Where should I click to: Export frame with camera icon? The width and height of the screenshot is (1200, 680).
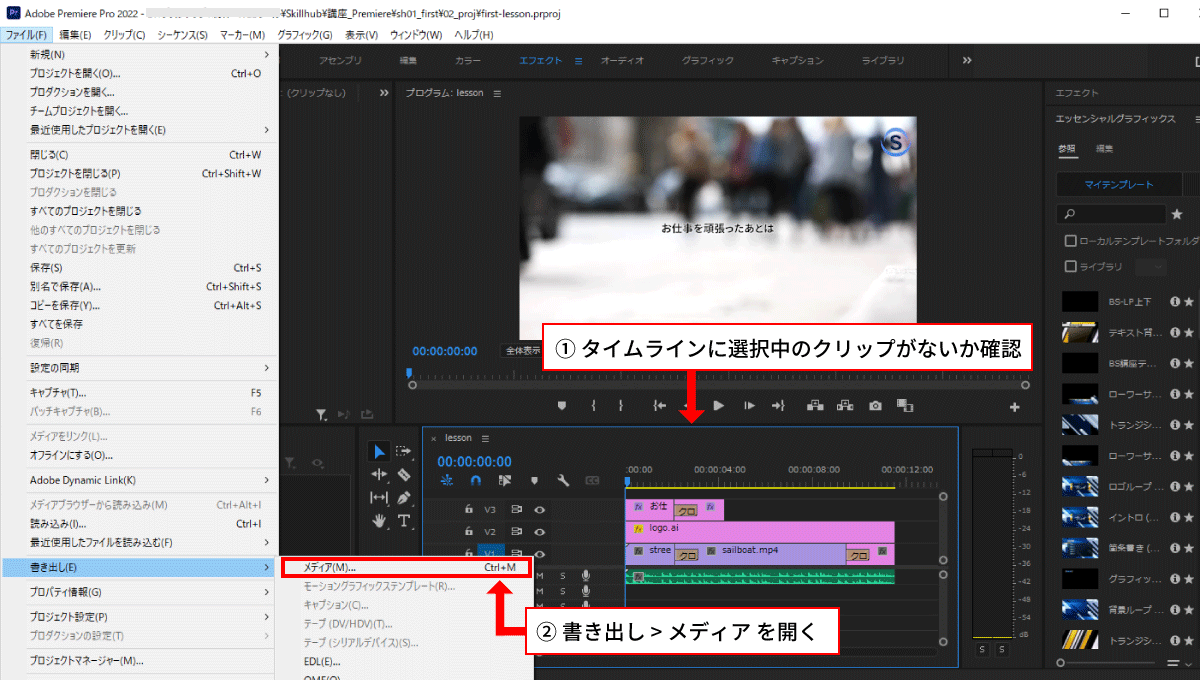(x=875, y=405)
